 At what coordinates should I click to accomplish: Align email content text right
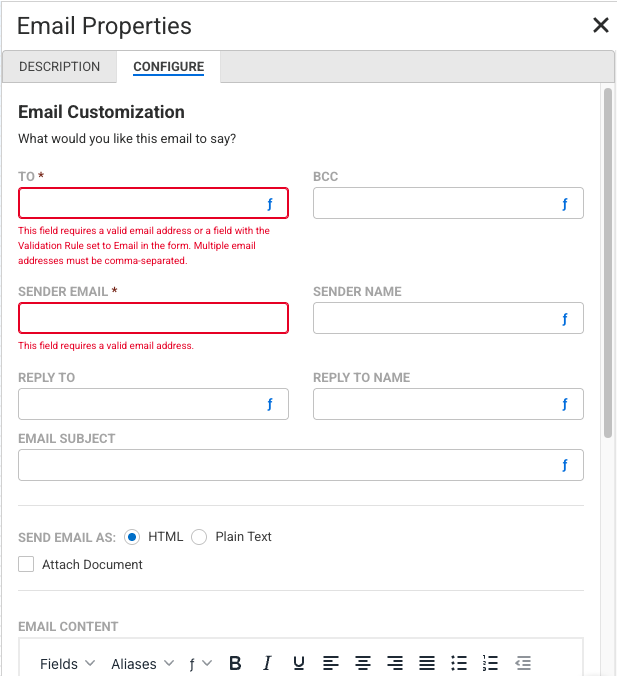tap(395, 663)
